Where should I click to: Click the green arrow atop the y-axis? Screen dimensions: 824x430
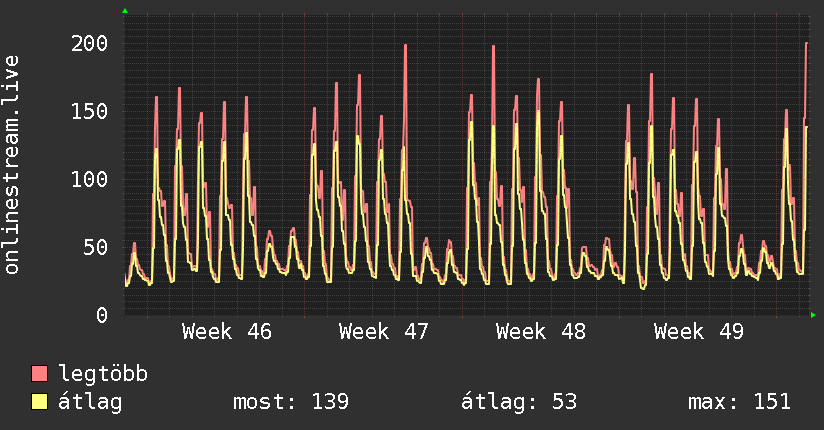click(125, 11)
